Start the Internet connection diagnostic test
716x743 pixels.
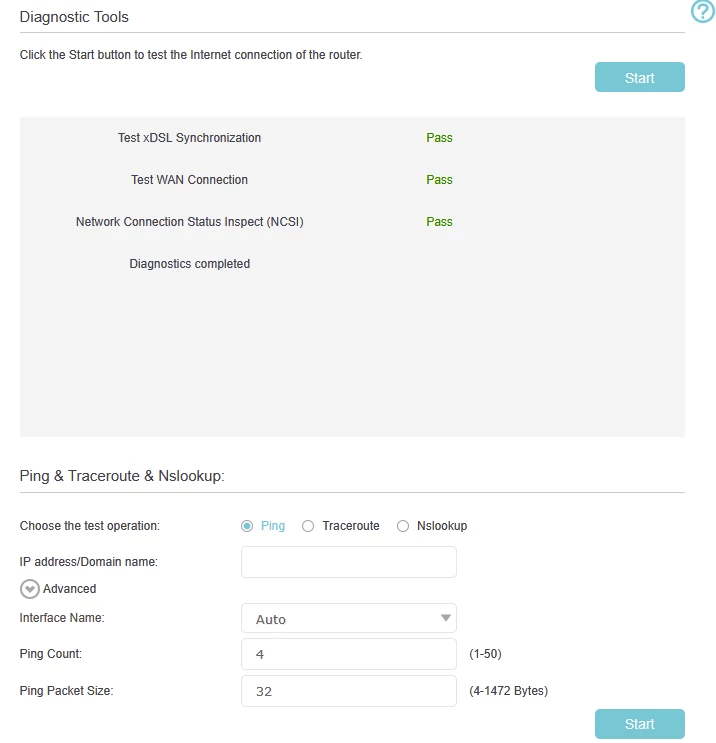(x=639, y=78)
